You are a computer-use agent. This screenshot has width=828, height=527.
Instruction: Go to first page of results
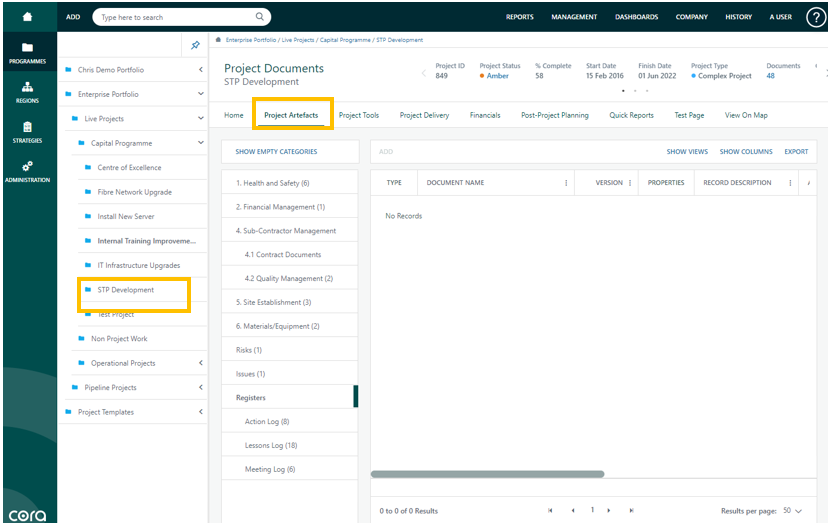click(x=550, y=511)
